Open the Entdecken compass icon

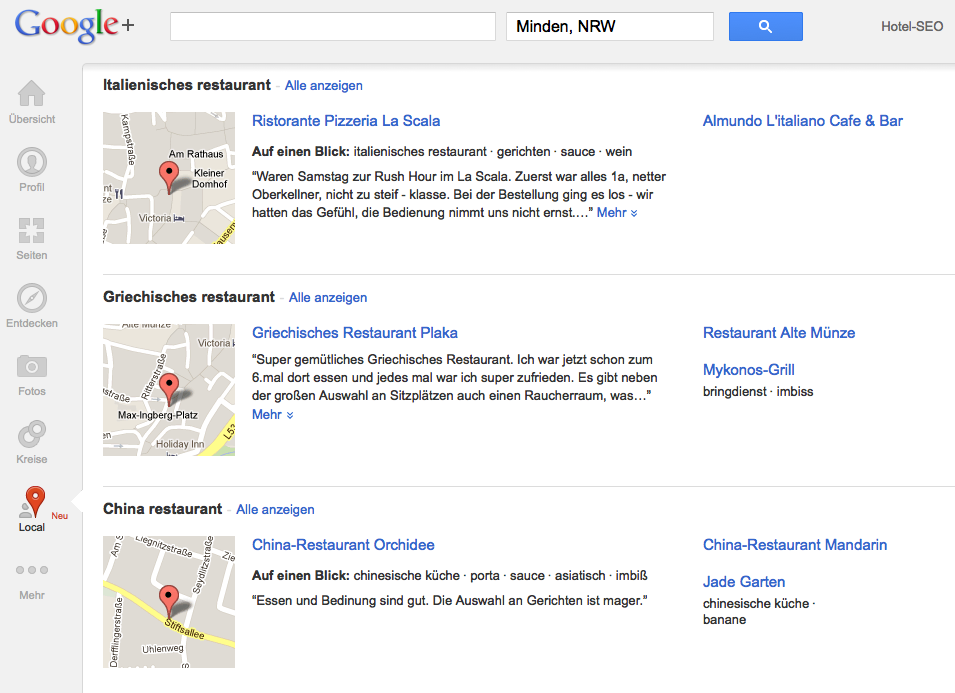pos(32,298)
